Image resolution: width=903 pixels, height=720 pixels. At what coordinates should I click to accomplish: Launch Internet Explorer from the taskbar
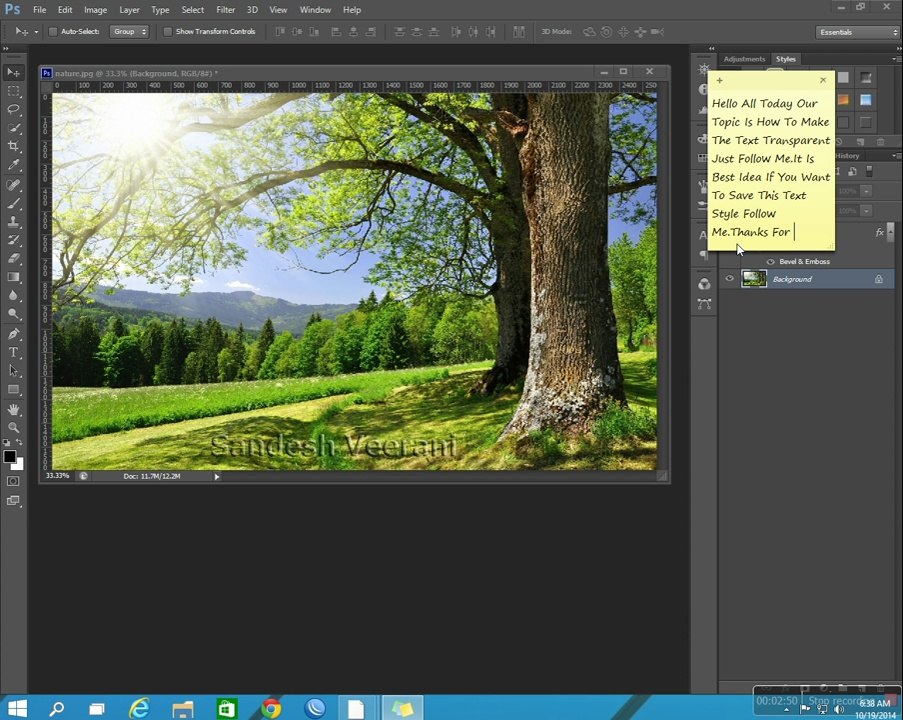[x=139, y=708]
